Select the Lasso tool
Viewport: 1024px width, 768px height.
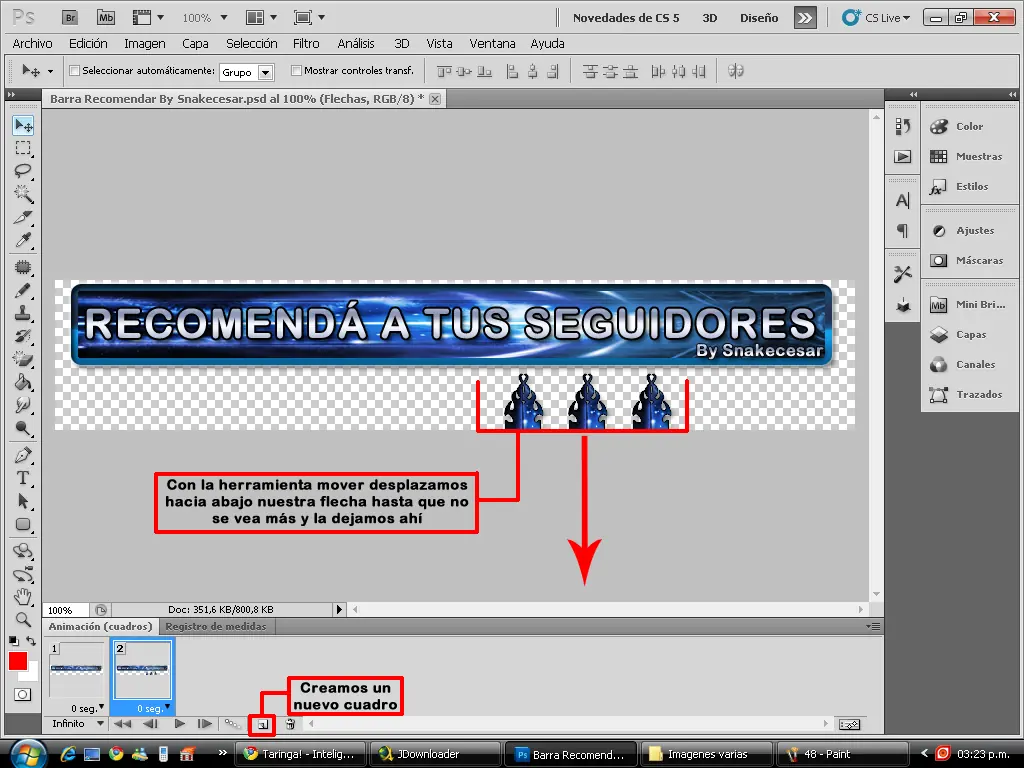23,171
